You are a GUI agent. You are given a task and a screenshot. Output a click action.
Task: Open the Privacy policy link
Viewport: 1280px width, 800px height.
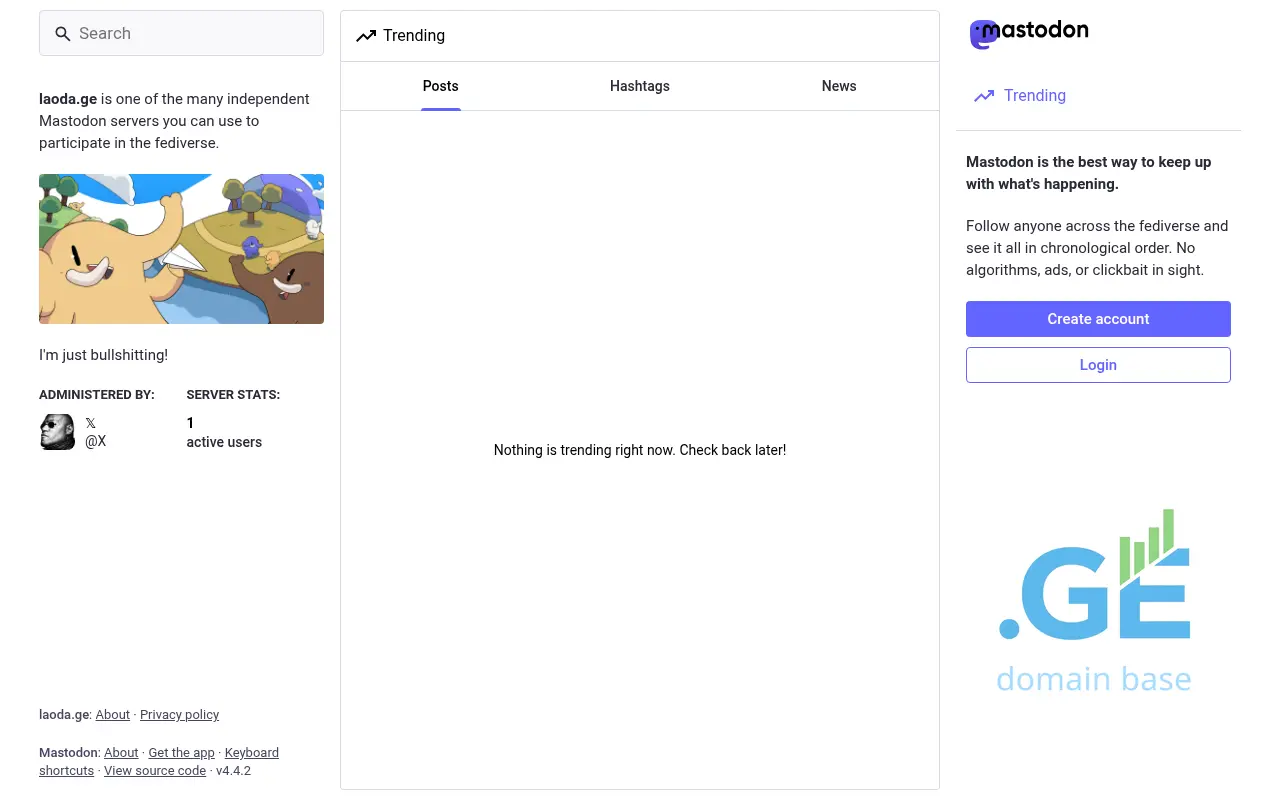pos(179,715)
